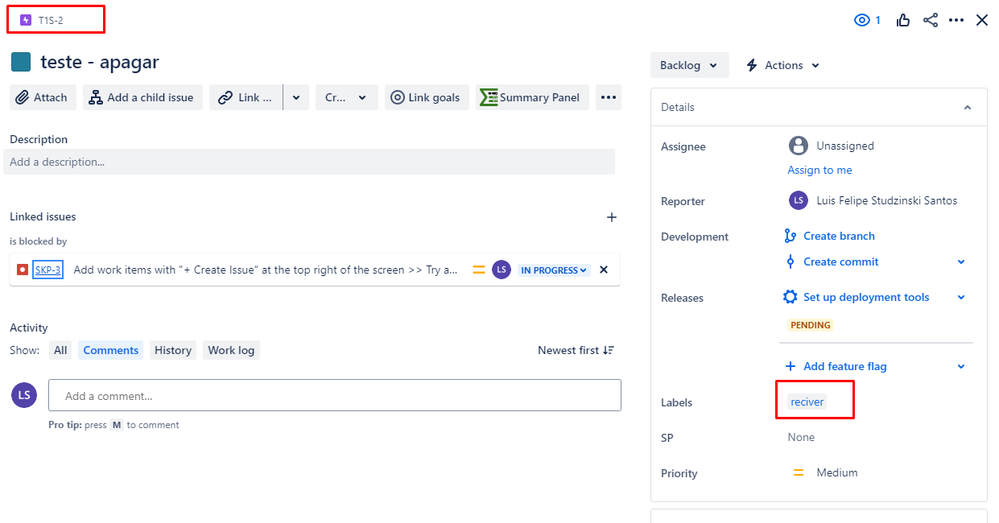Click the plus icon beside Linked issues
Image resolution: width=999 pixels, height=523 pixels.
click(x=612, y=217)
